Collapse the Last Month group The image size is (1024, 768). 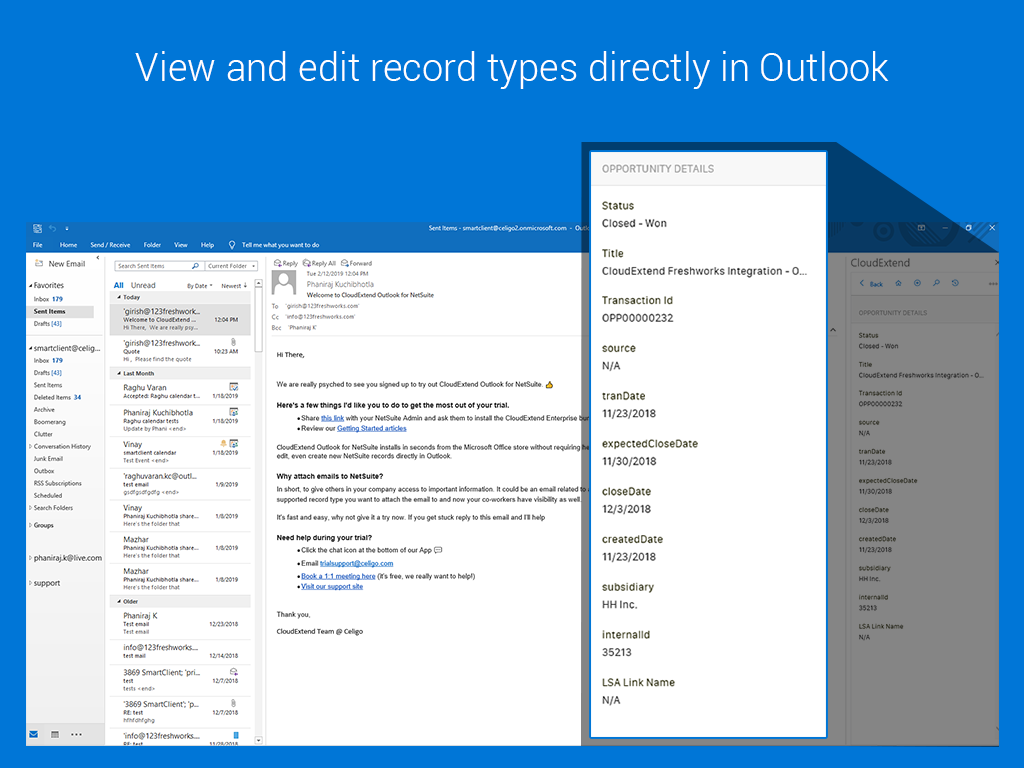pyautogui.click(x=119, y=374)
